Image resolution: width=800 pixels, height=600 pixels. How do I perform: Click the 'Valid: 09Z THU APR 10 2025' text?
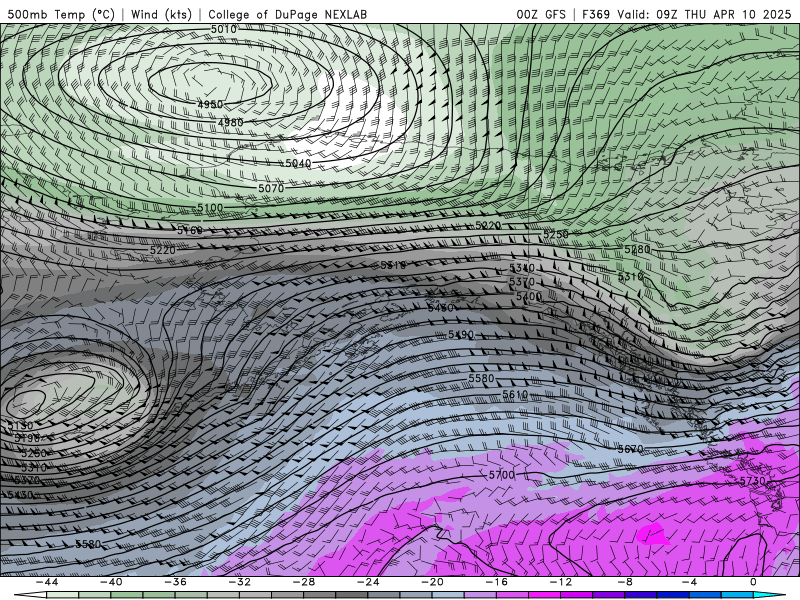click(x=704, y=14)
